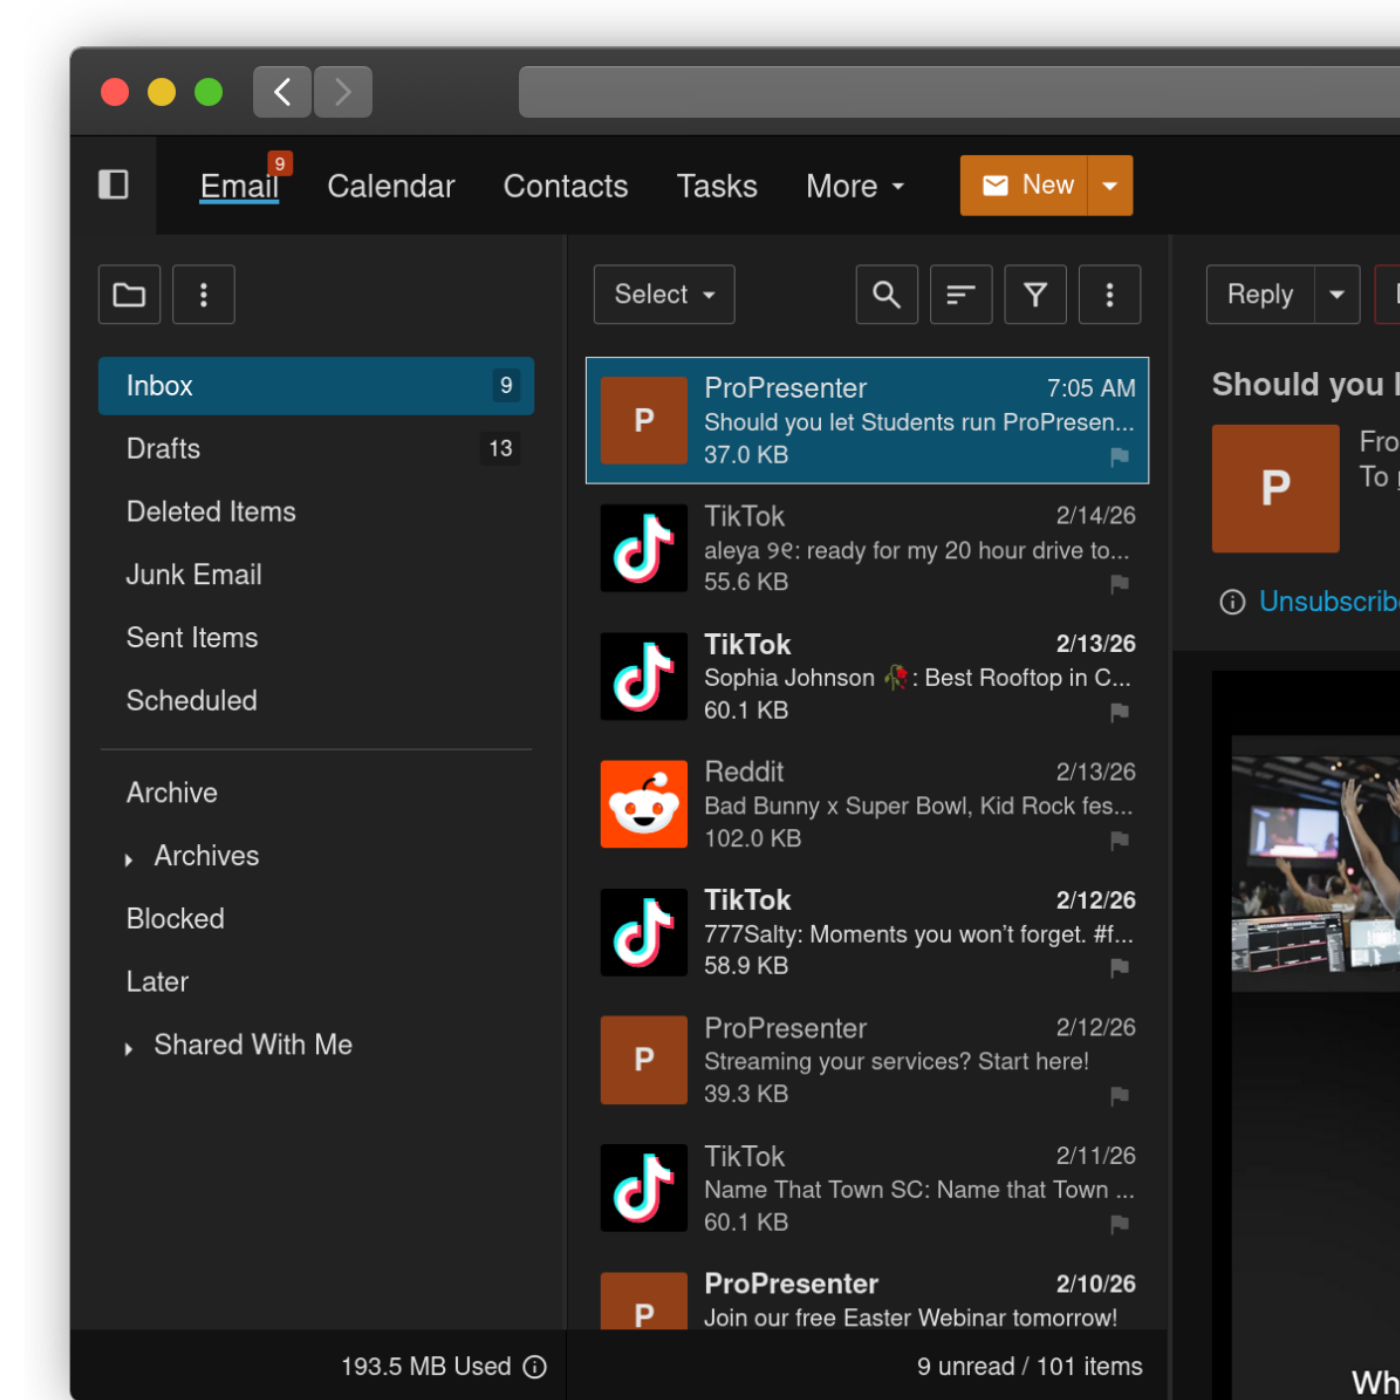Open message list more options icon

pos(1109,295)
